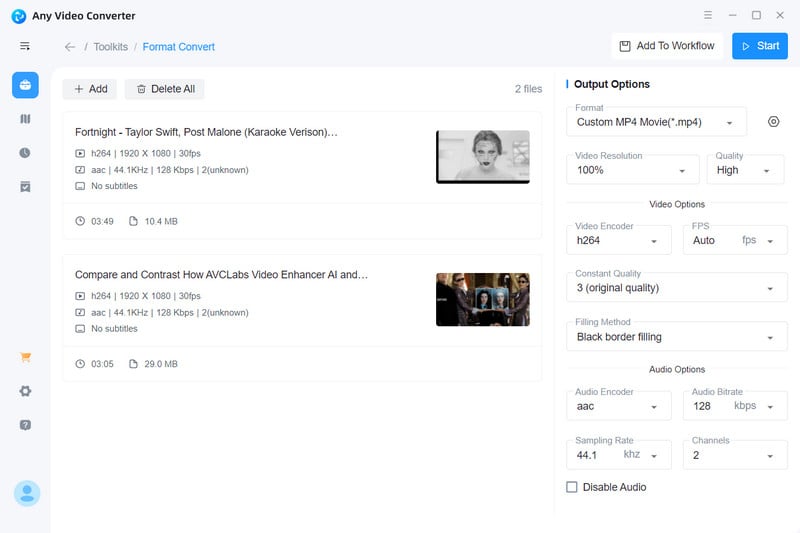Open the library columns sidebar icon
The width and height of the screenshot is (800, 533).
(x=25, y=119)
